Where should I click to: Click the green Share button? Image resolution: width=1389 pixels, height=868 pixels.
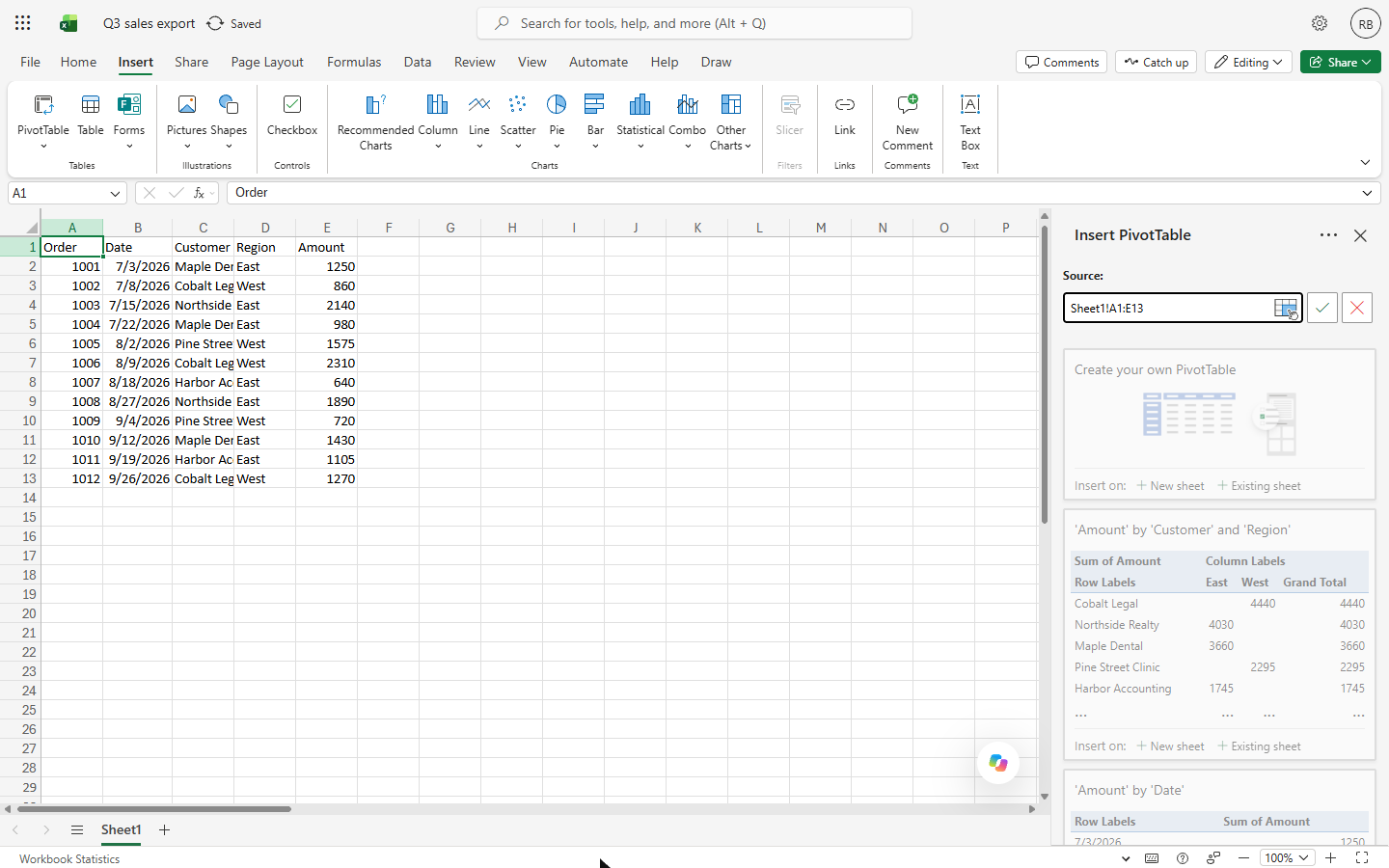1340,62
